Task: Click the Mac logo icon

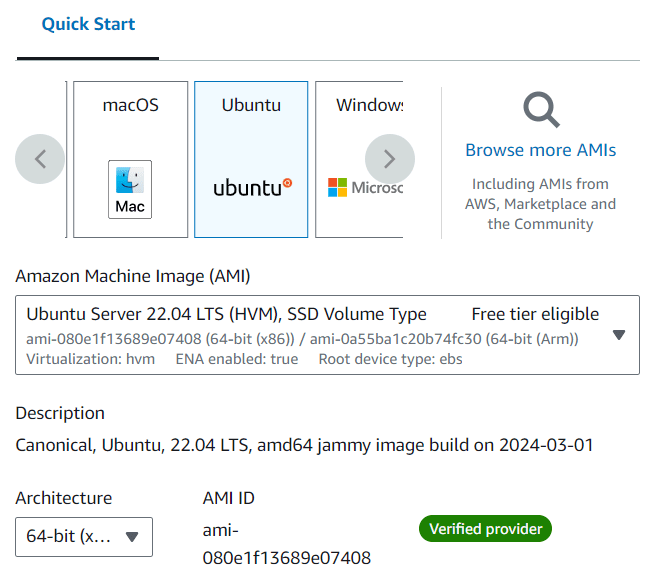Action: [130, 189]
